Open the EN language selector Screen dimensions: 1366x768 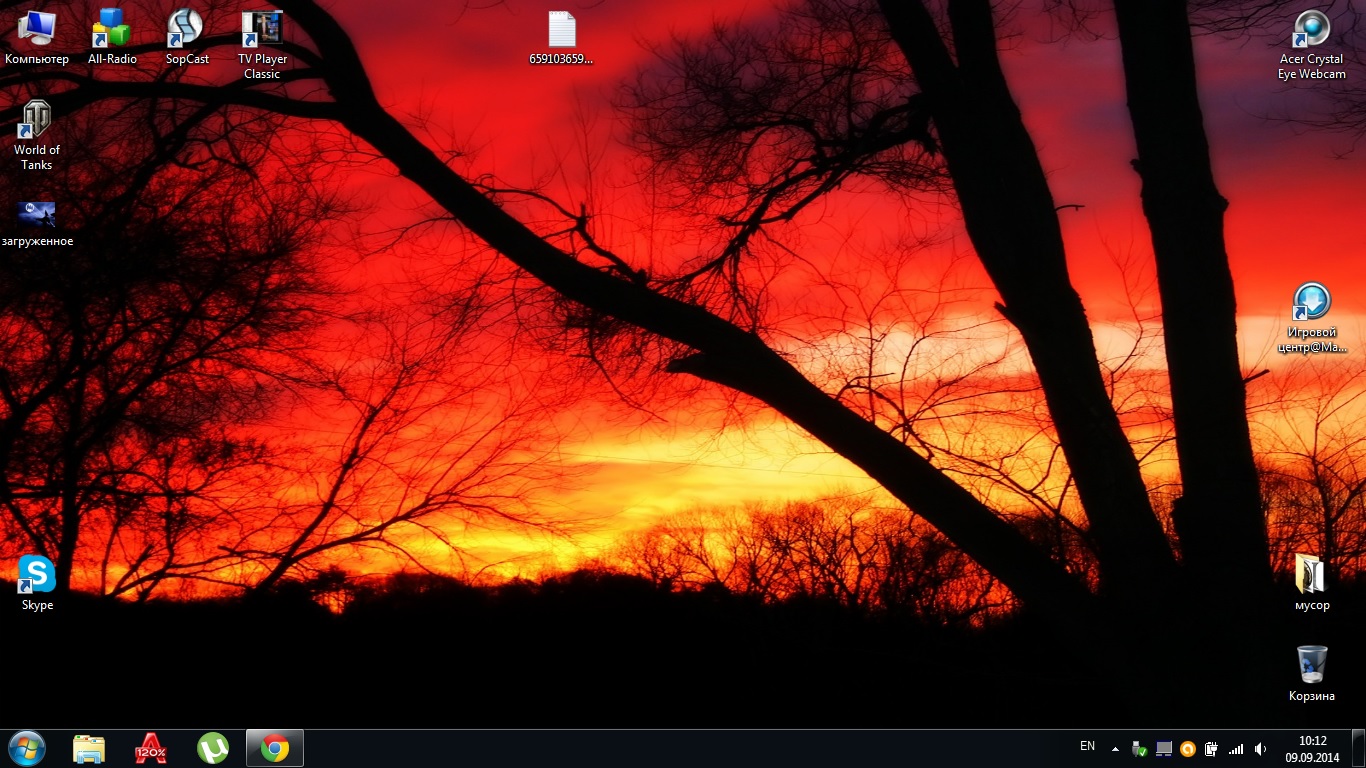click(1088, 746)
